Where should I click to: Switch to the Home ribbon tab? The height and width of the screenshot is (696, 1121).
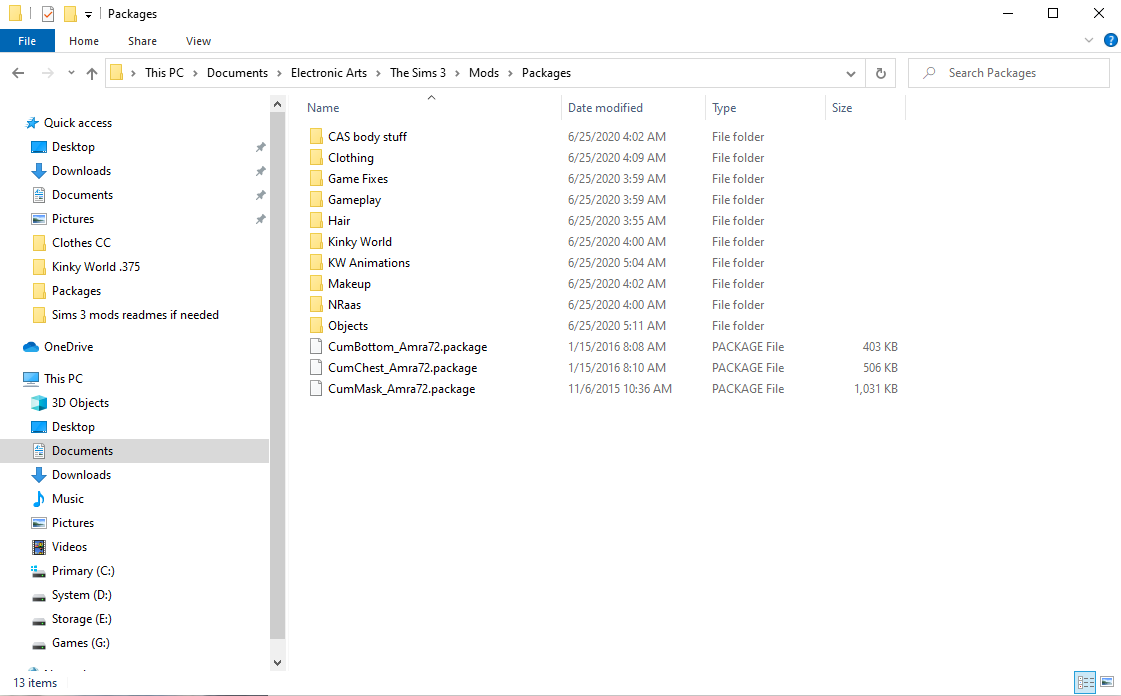[x=84, y=41]
